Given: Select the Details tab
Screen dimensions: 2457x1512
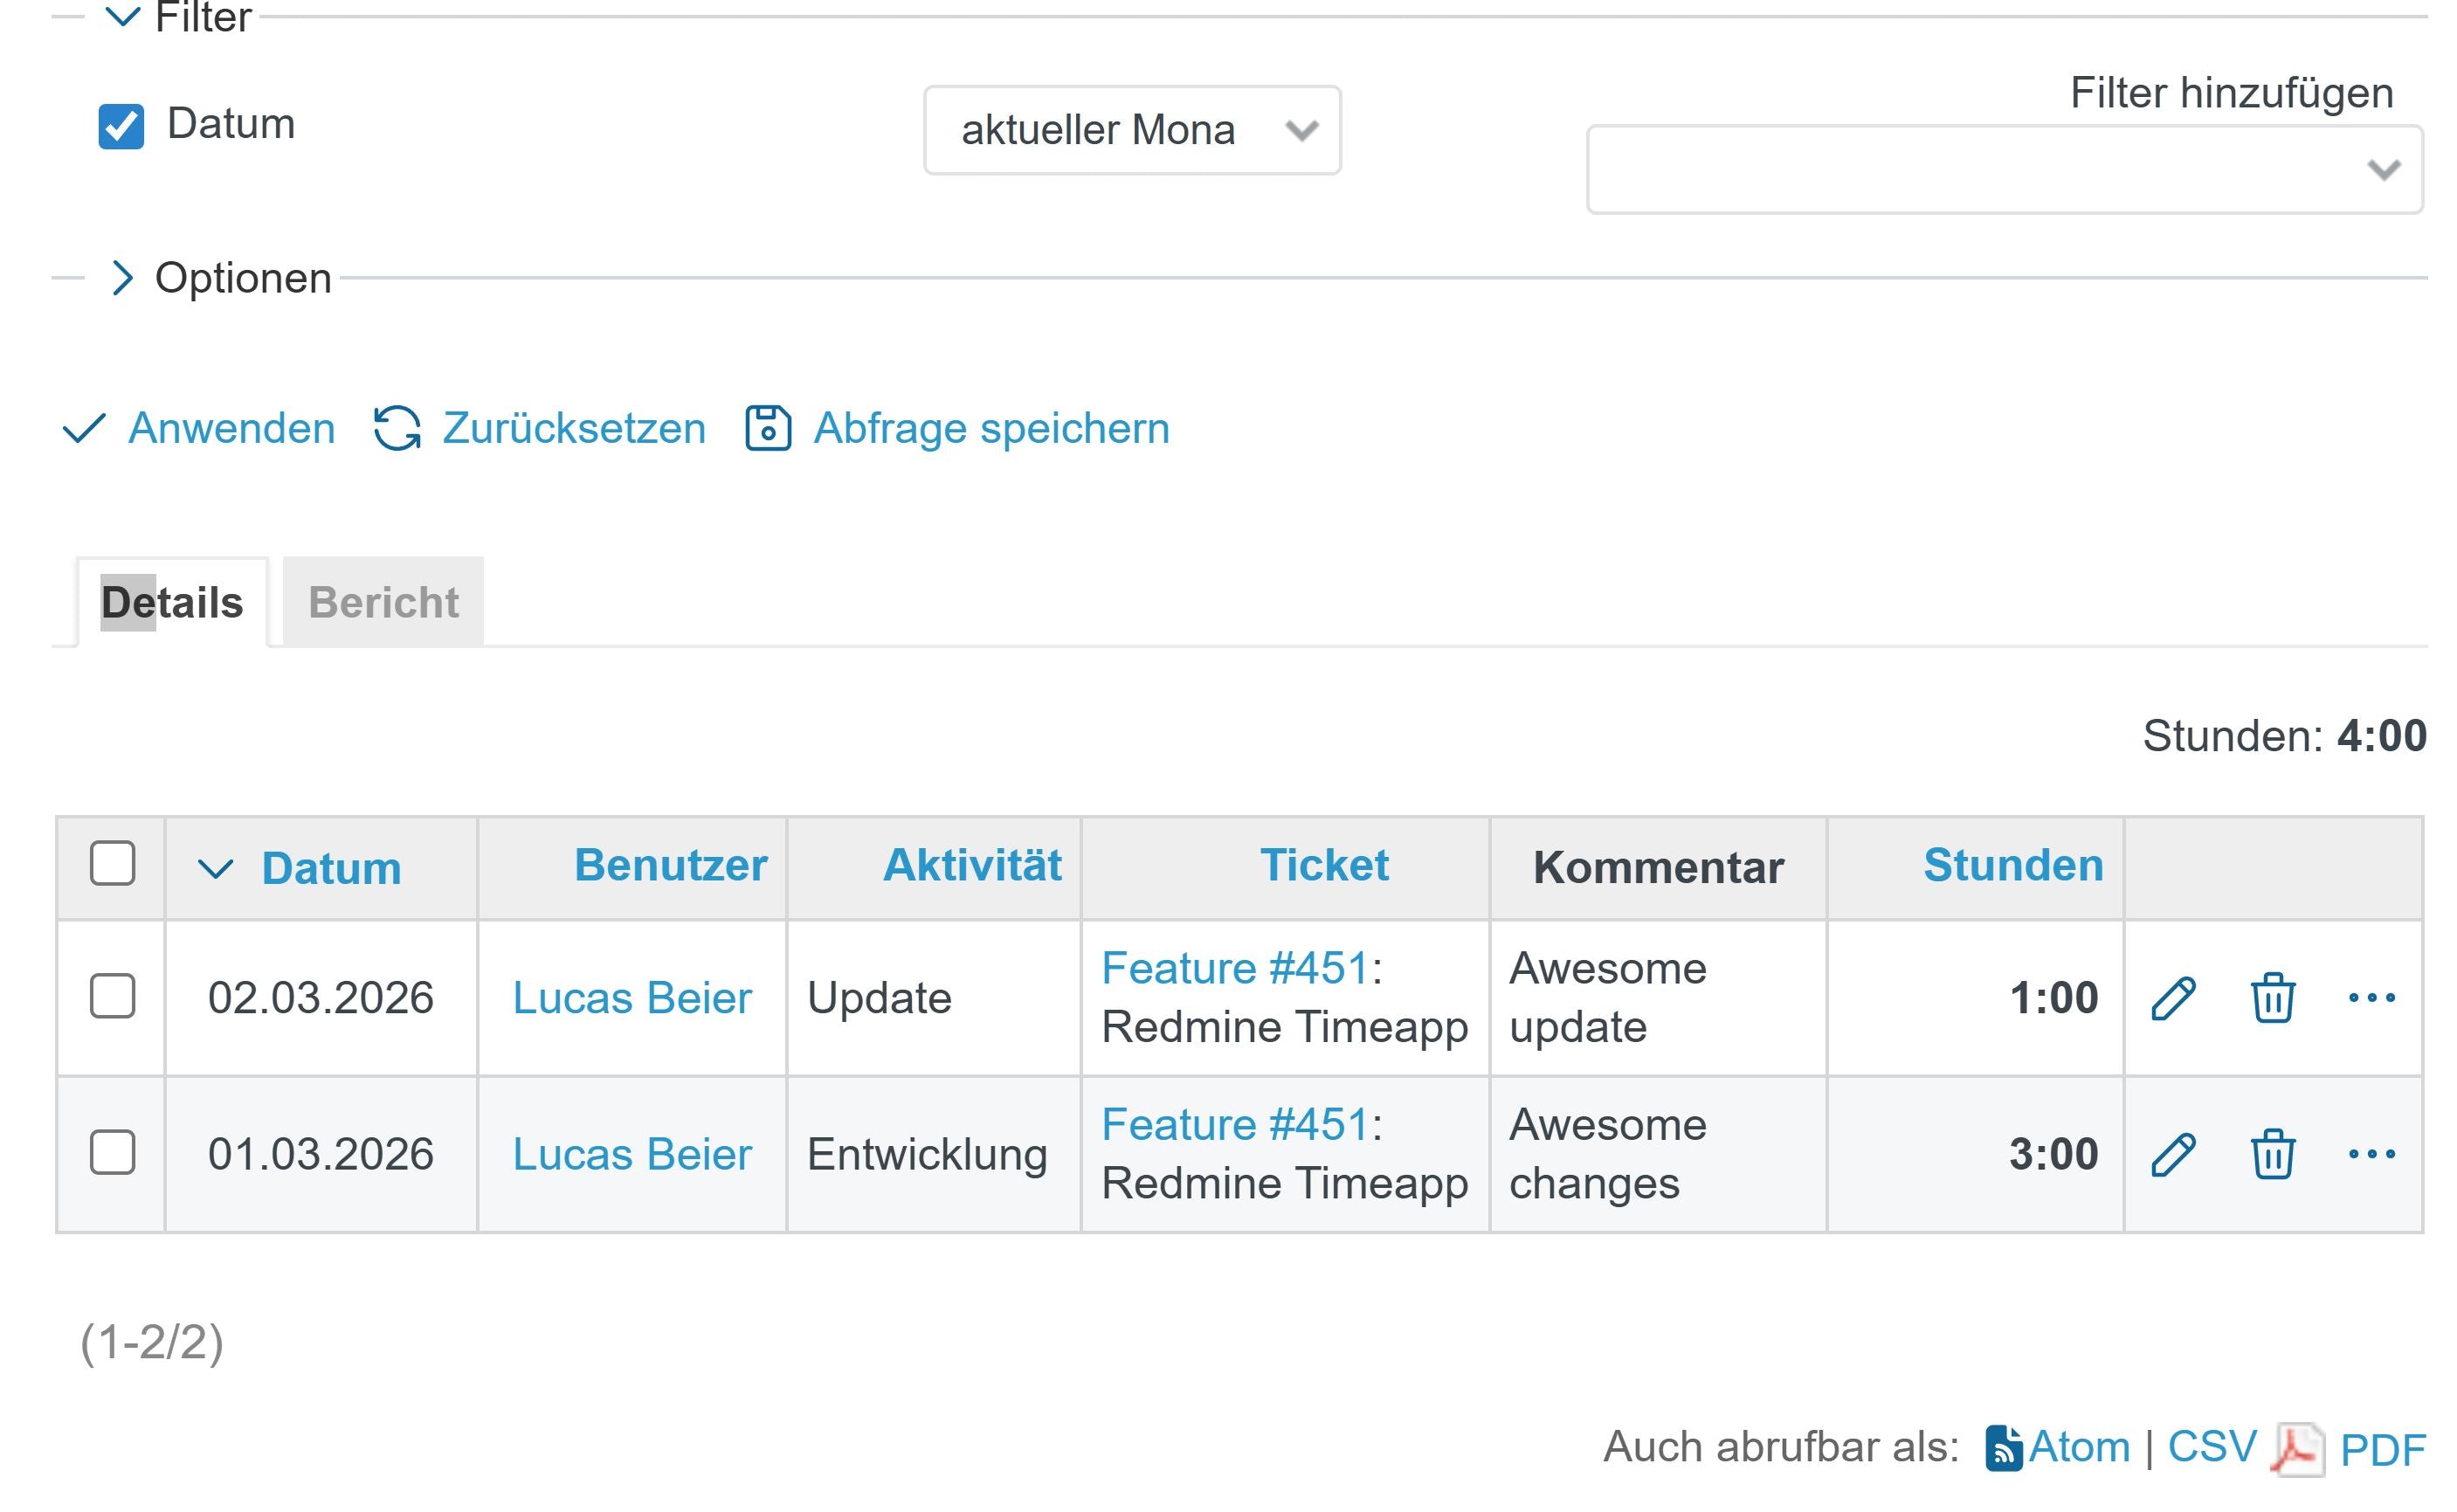Looking at the screenshot, I should click(x=171, y=601).
